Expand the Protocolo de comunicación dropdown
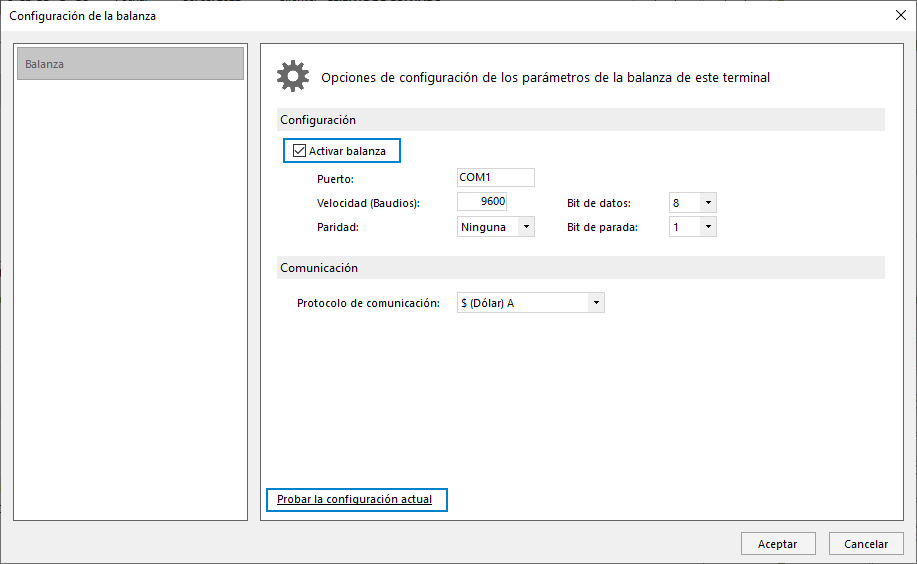This screenshot has width=917, height=564. [x=530, y=303]
